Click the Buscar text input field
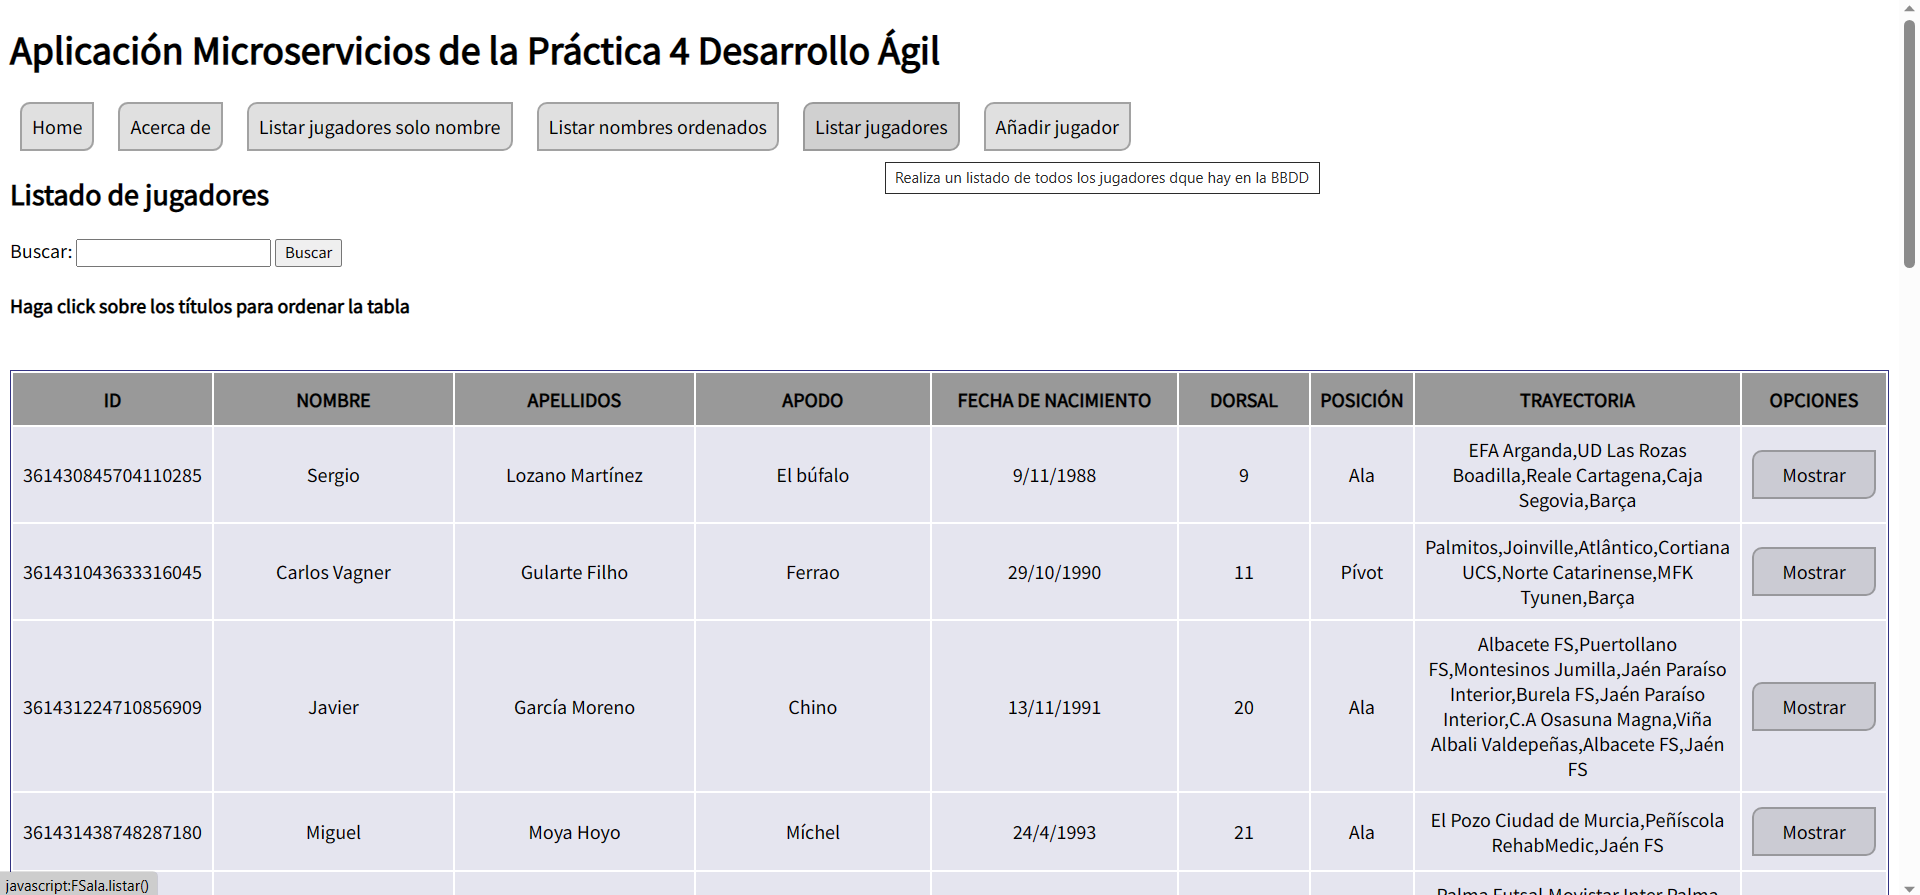Viewport: 1920px width, 895px height. [172, 252]
